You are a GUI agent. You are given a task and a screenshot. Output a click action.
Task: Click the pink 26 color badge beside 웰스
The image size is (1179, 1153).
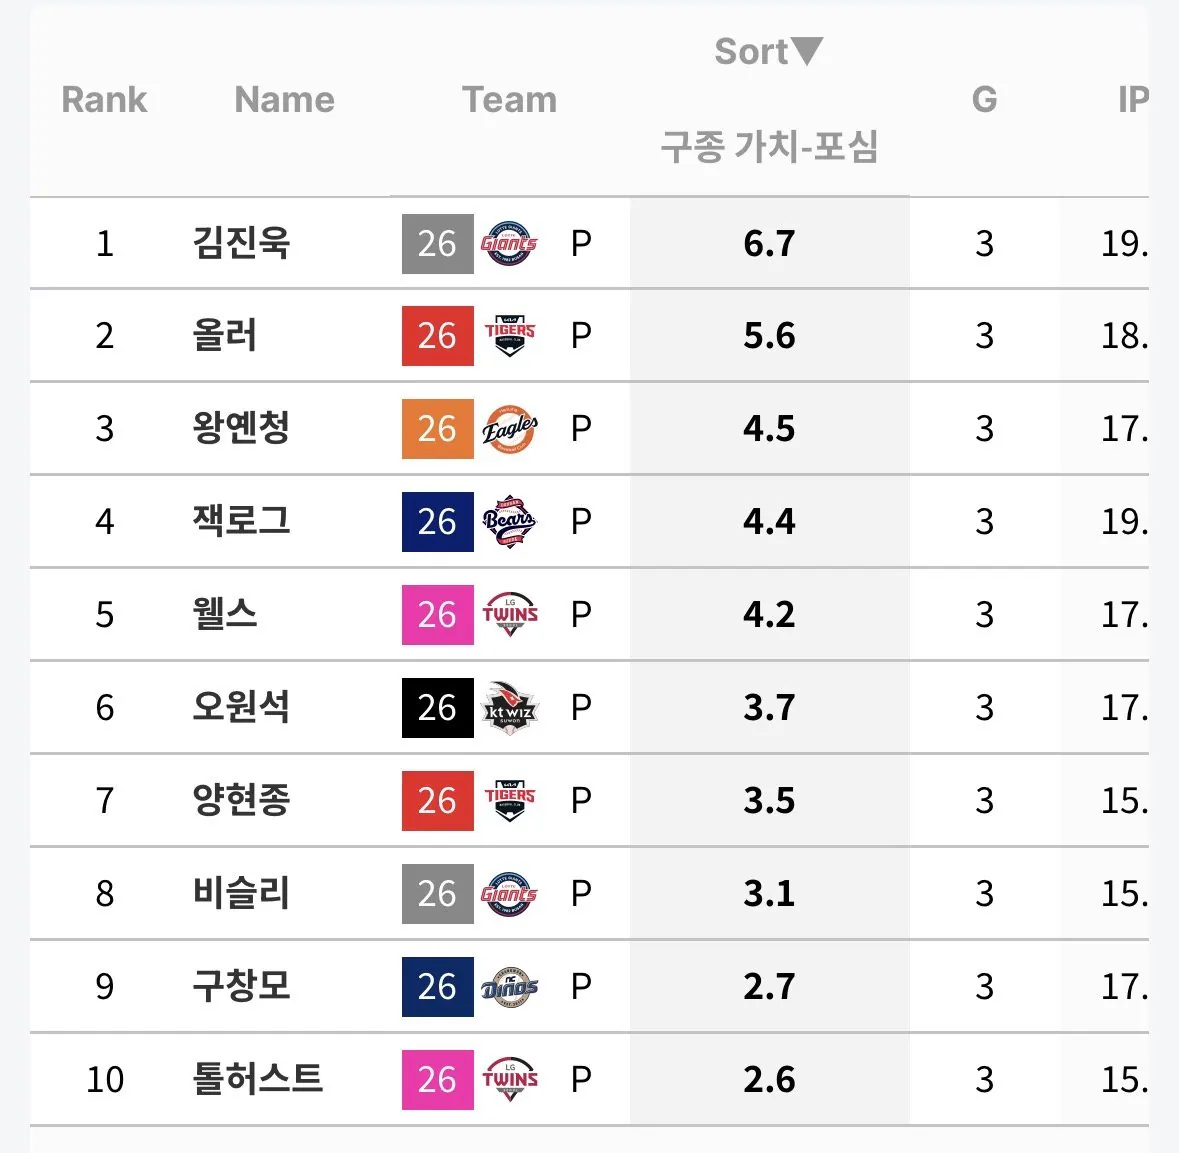437,614
